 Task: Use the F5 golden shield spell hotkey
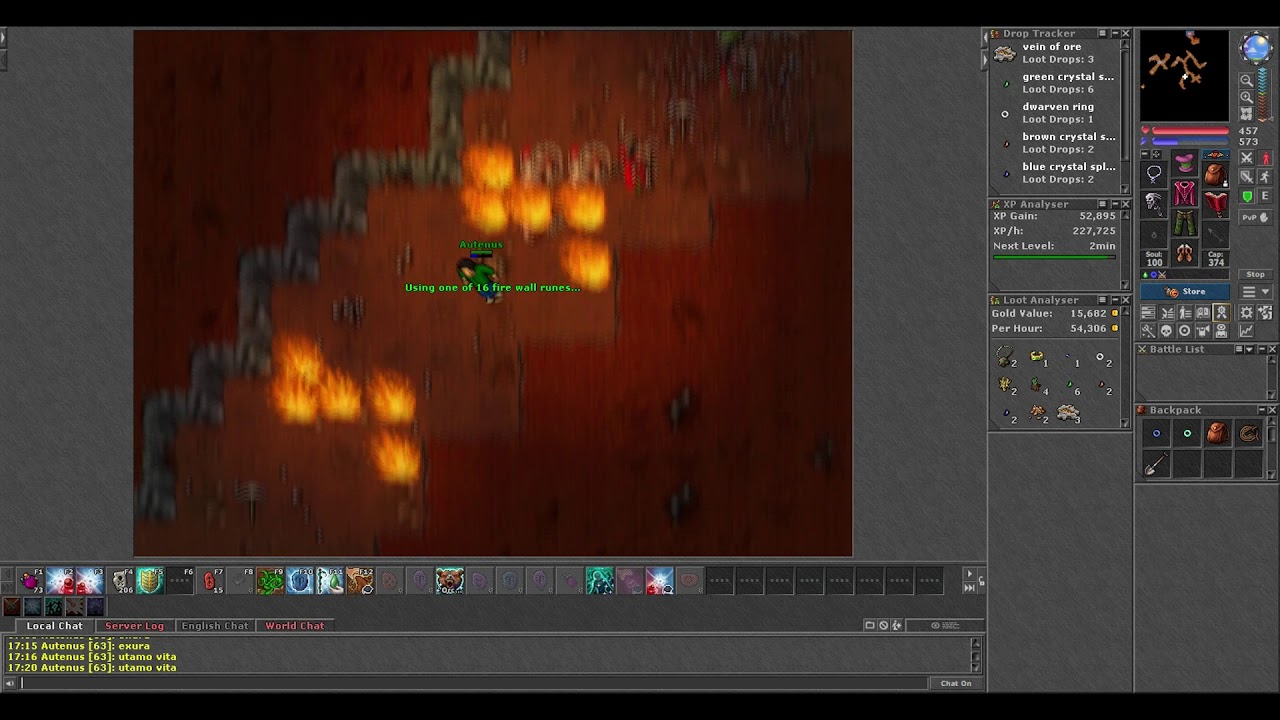pos(150,580)
